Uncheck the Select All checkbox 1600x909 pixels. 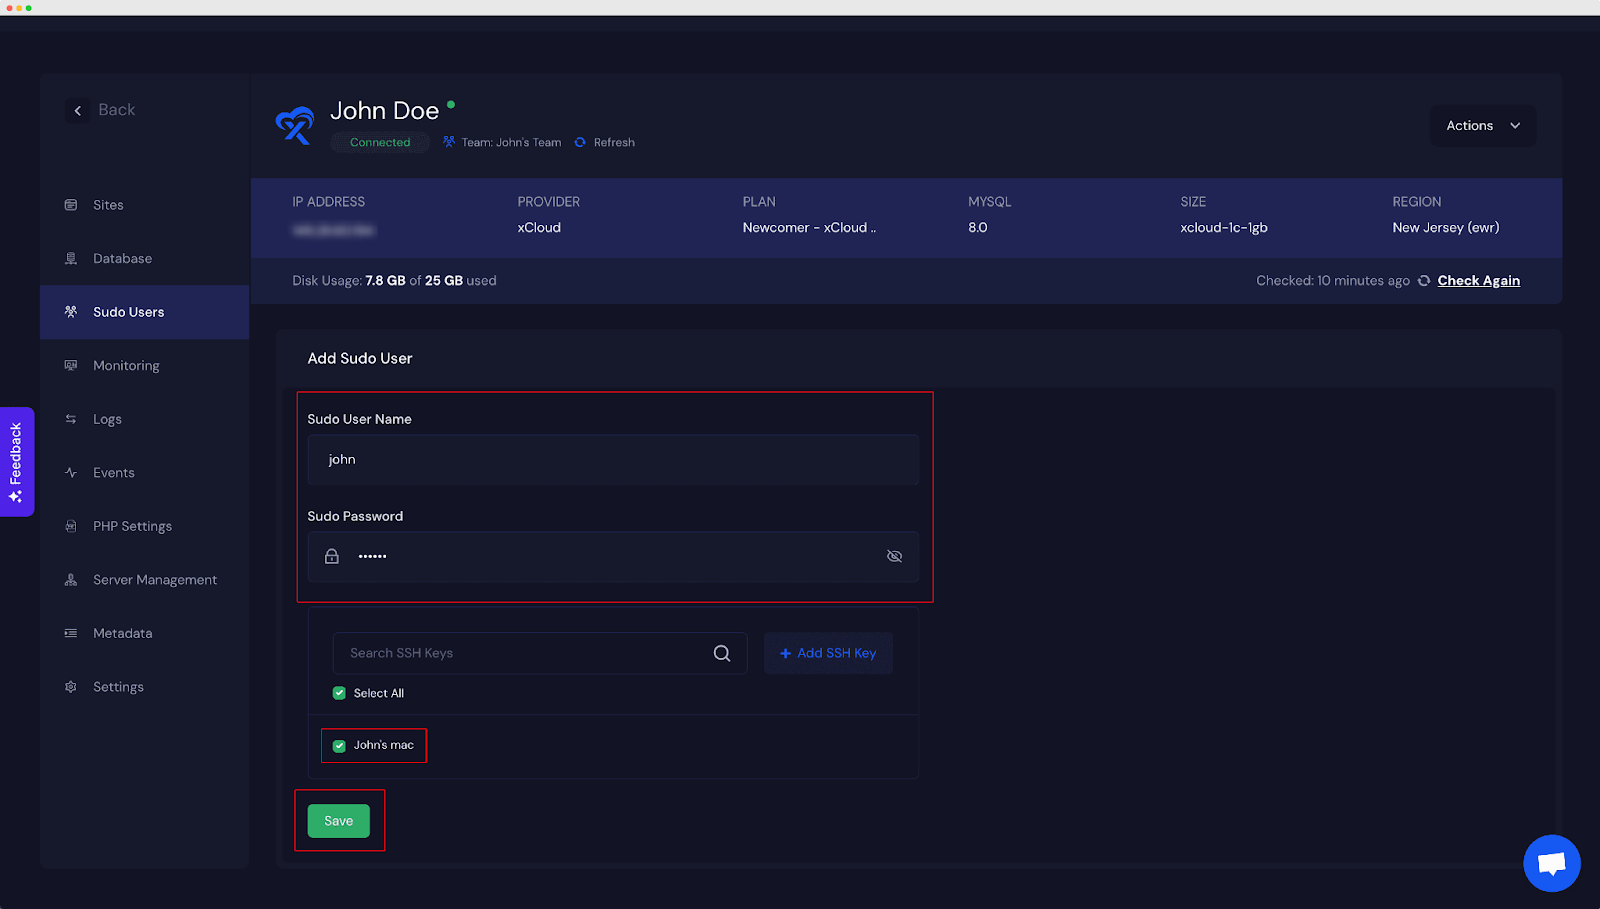click(x=339, y=693)
